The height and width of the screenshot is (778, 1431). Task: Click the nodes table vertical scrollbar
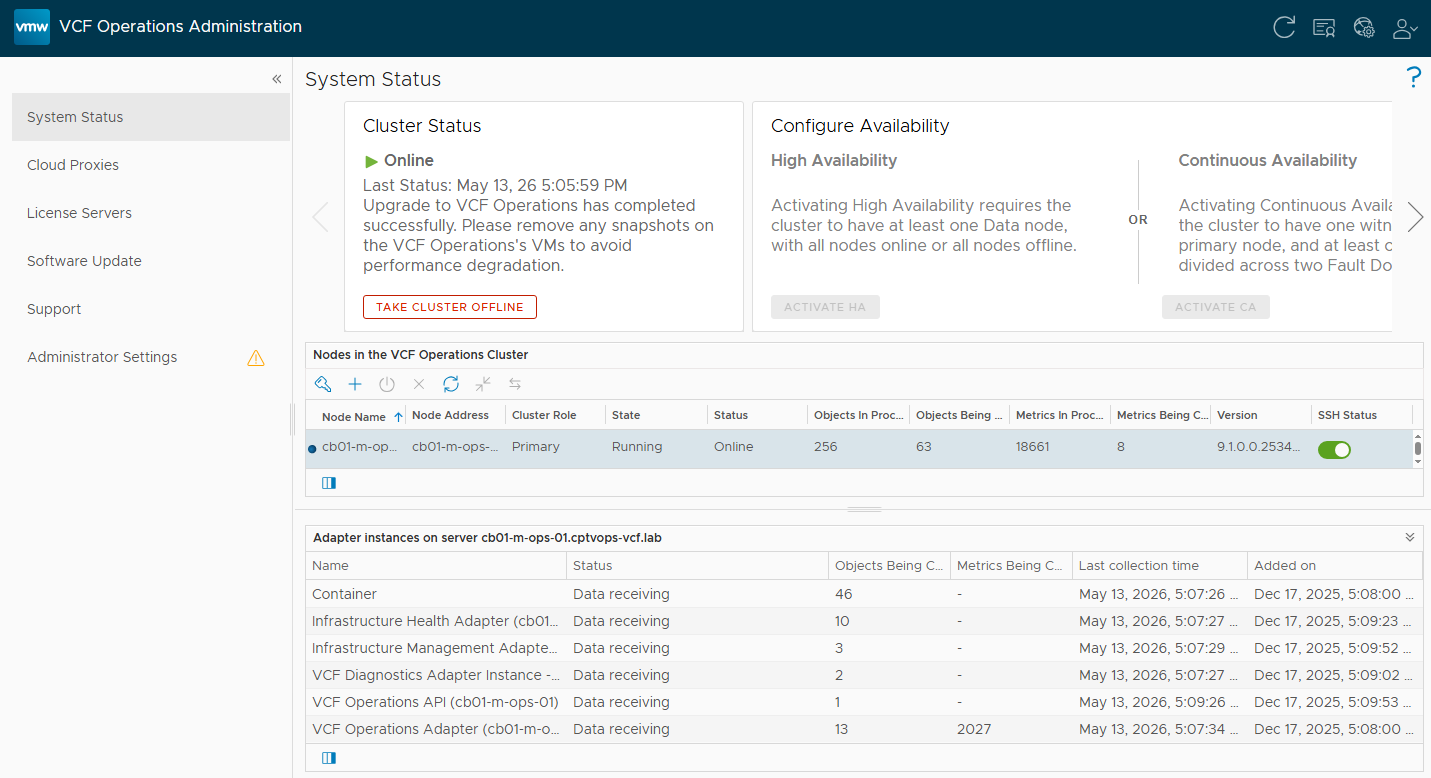[x=1417, y=449]
